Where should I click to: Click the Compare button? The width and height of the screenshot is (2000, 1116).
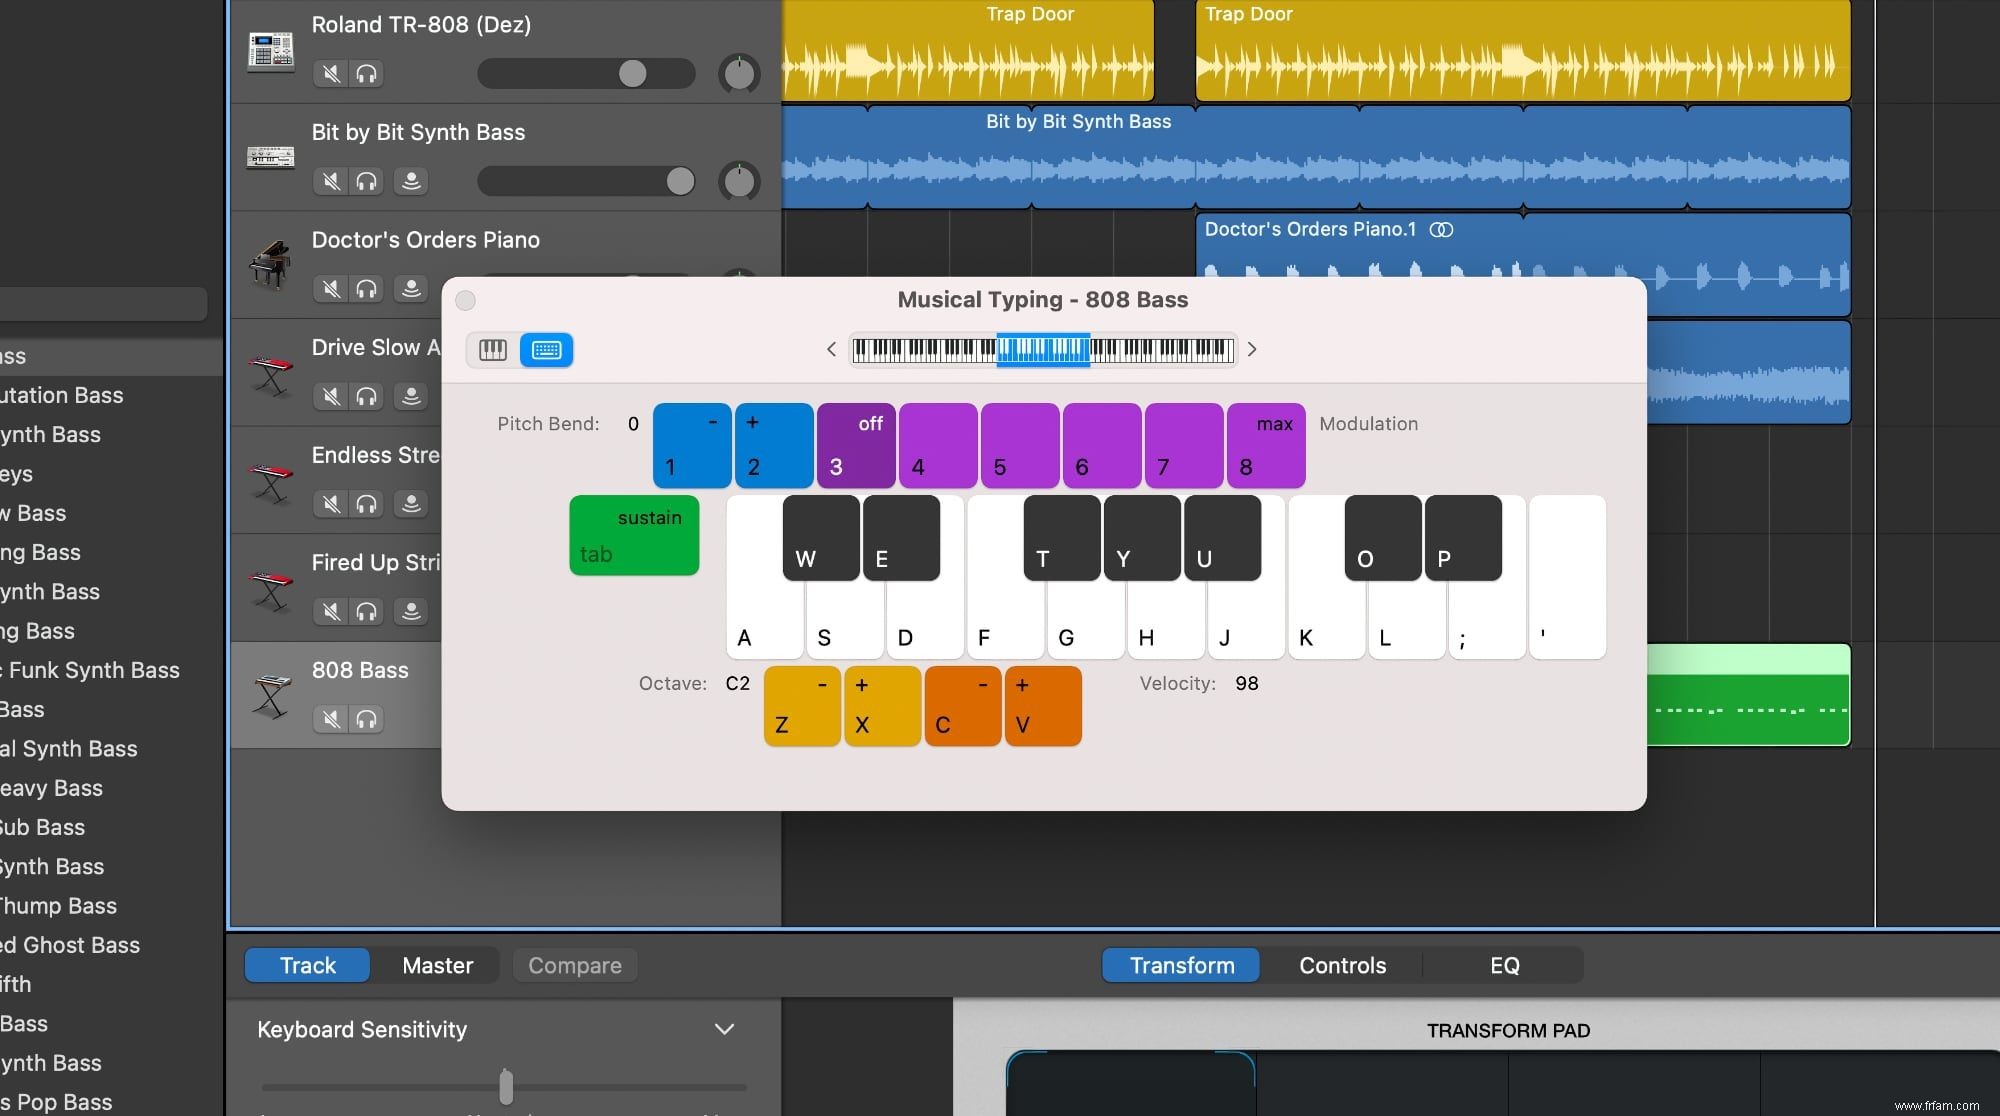[575, 965]
